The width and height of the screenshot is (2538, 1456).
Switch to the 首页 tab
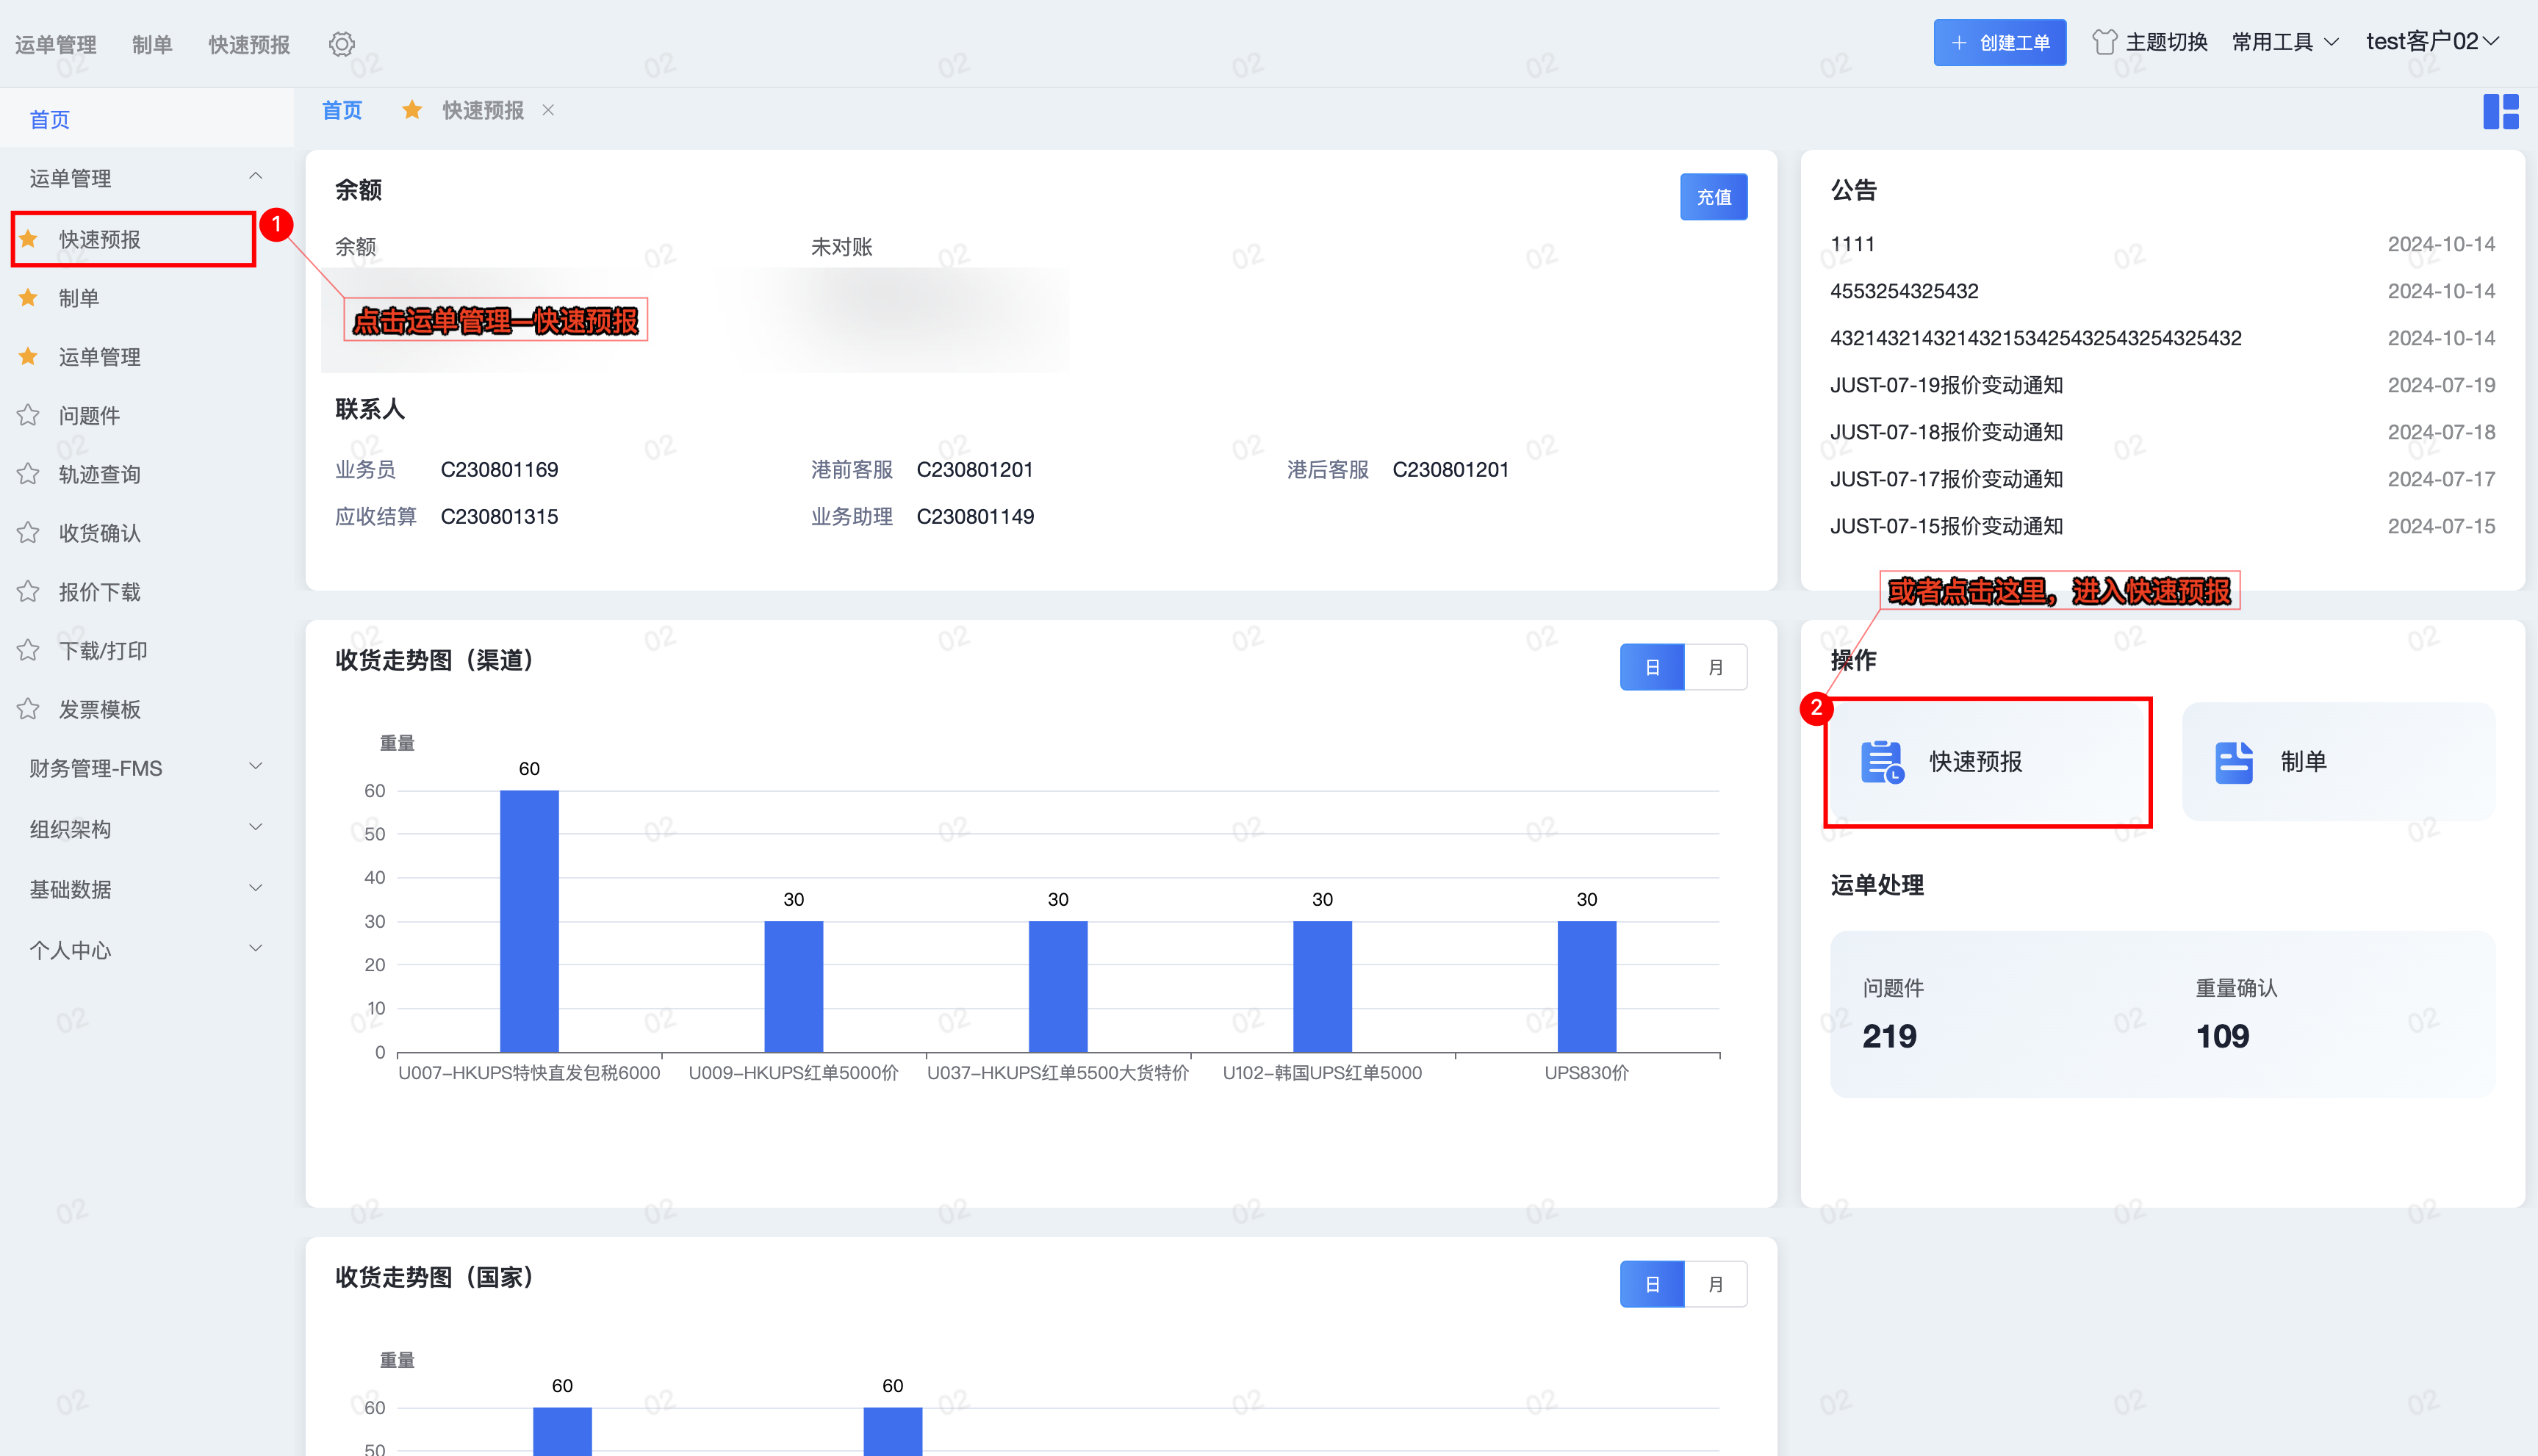342,110
